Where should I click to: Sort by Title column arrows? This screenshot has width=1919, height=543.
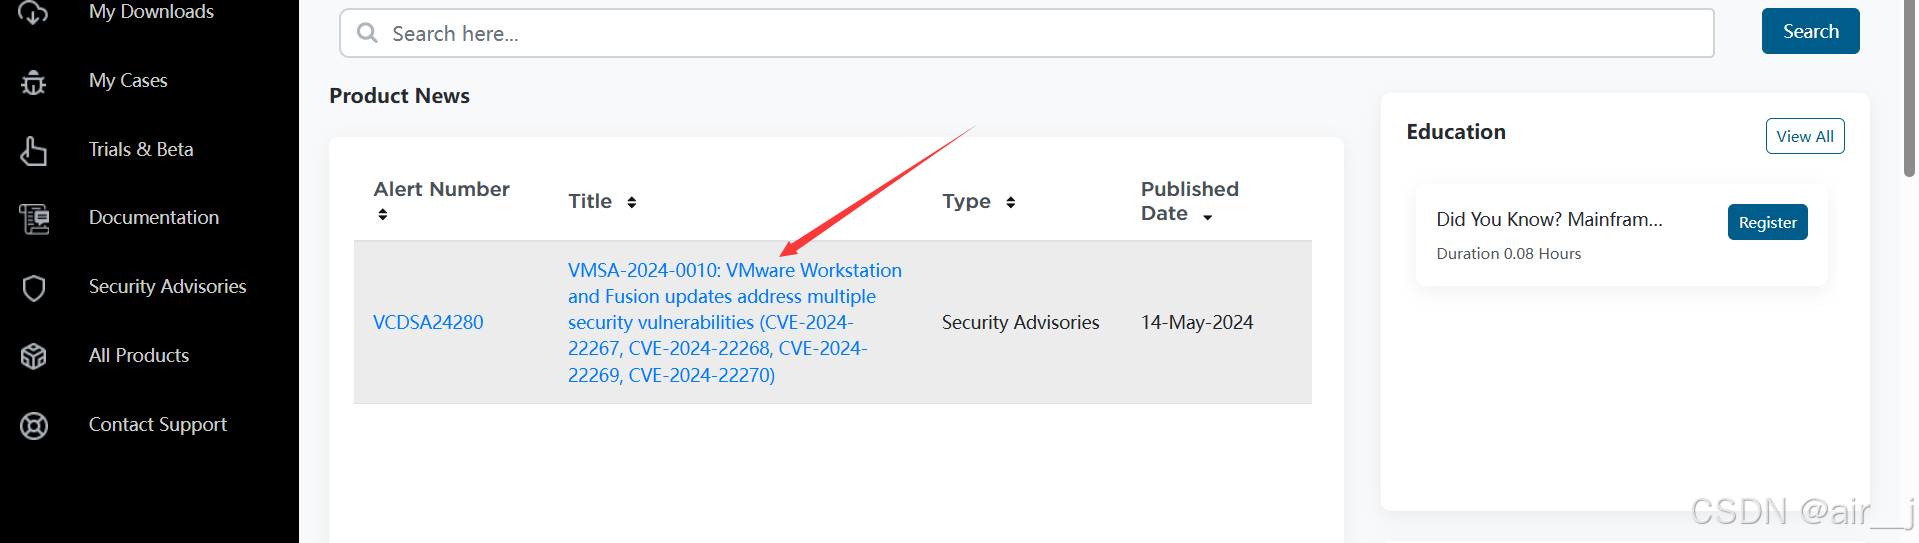click(631, 202)
